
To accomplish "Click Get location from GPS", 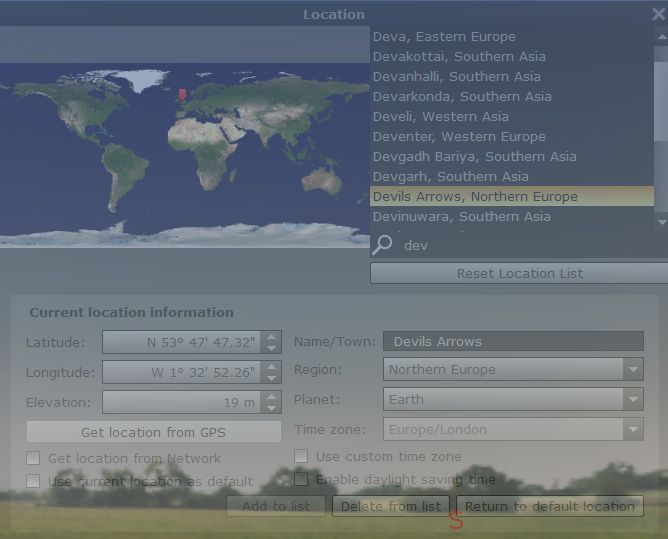I will pos(153,432).
